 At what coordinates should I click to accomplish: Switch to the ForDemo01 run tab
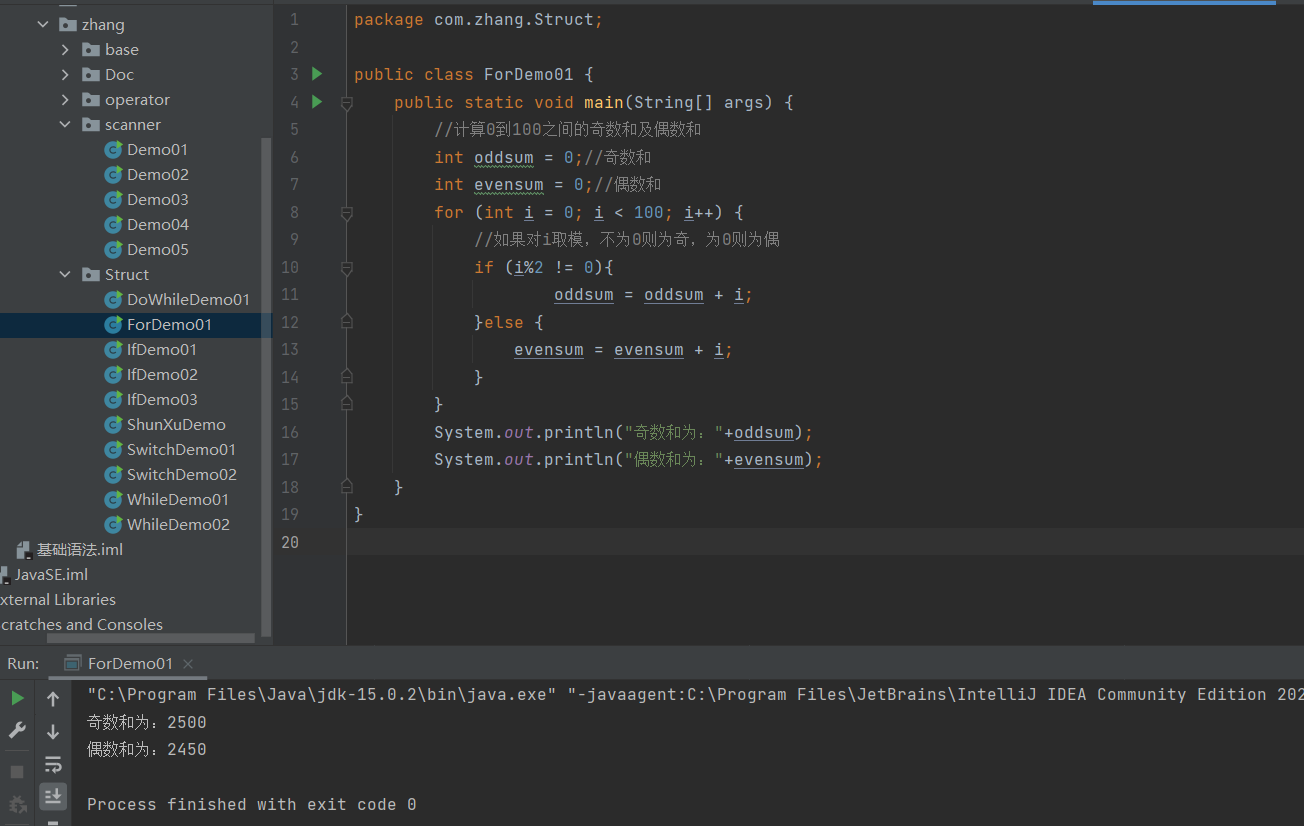(130, 663)
